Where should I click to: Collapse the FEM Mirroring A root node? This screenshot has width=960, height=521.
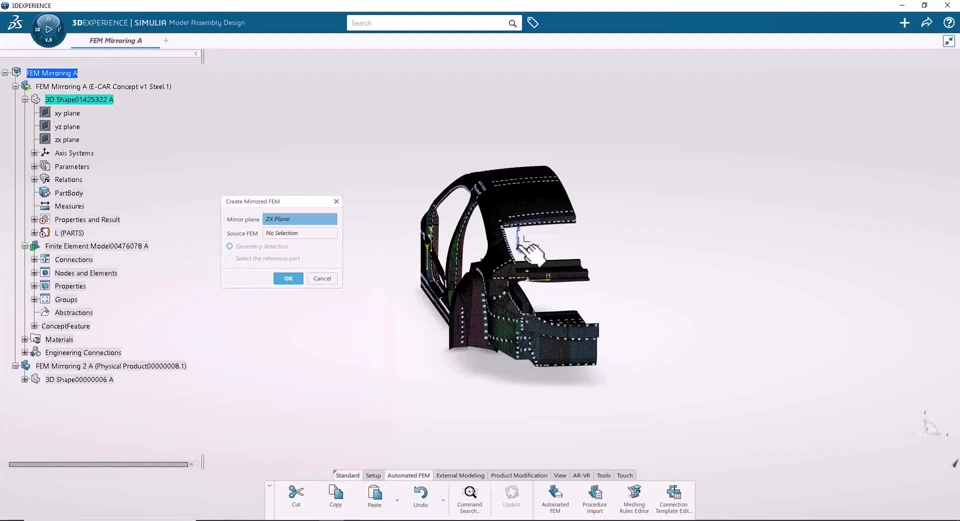point(5,73)
